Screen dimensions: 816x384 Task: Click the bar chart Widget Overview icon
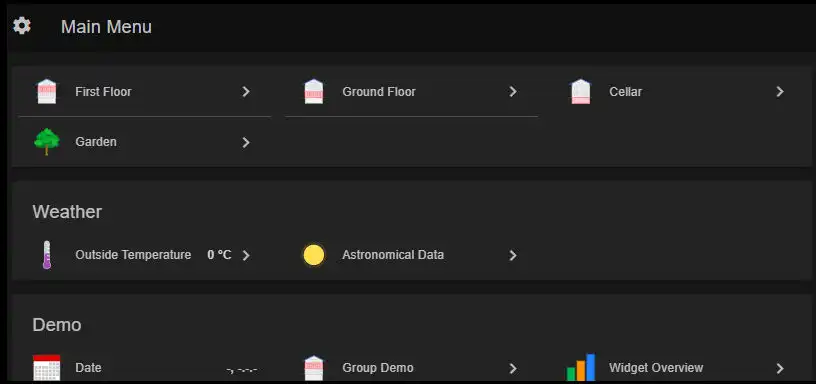point(581,367)
